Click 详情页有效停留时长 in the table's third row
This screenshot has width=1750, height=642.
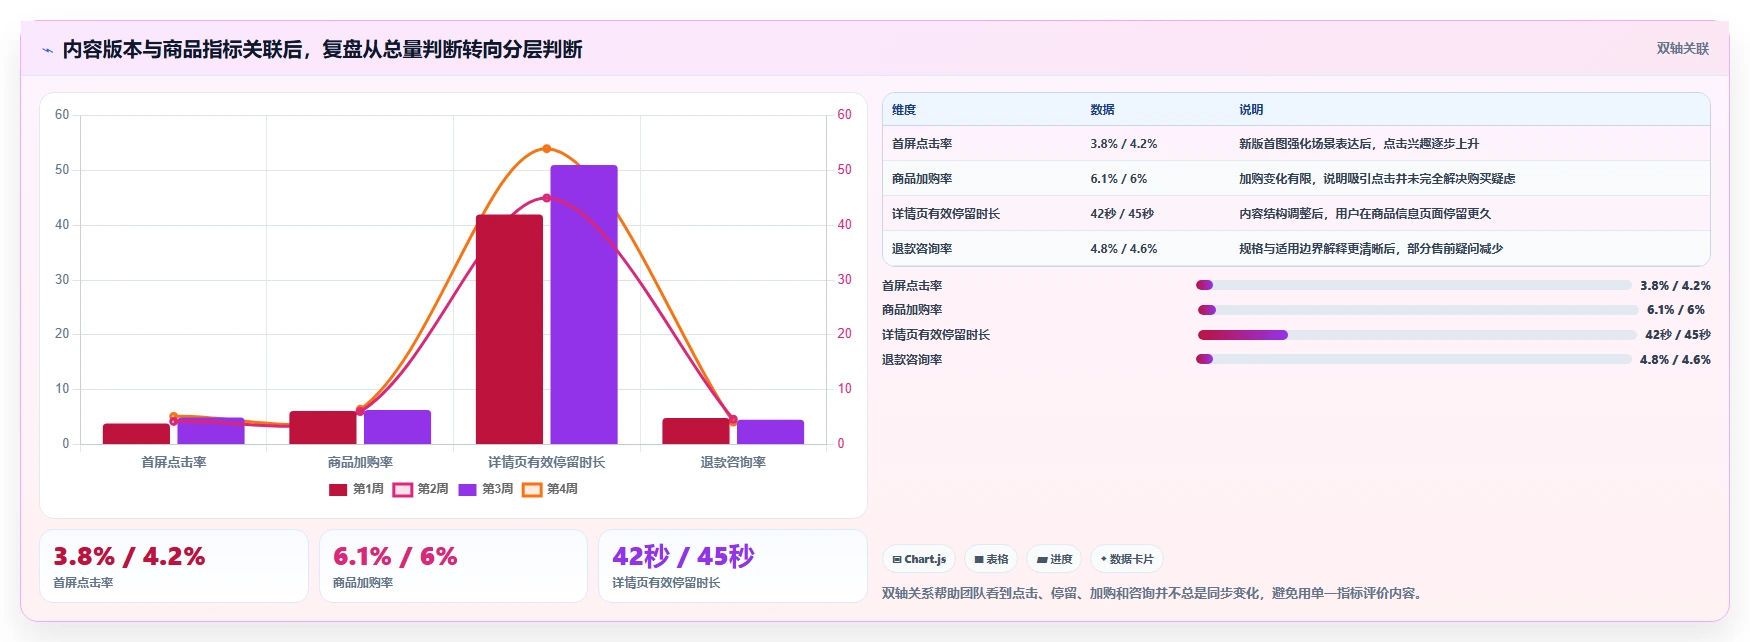pyautogui.click(x=946, y=214)
